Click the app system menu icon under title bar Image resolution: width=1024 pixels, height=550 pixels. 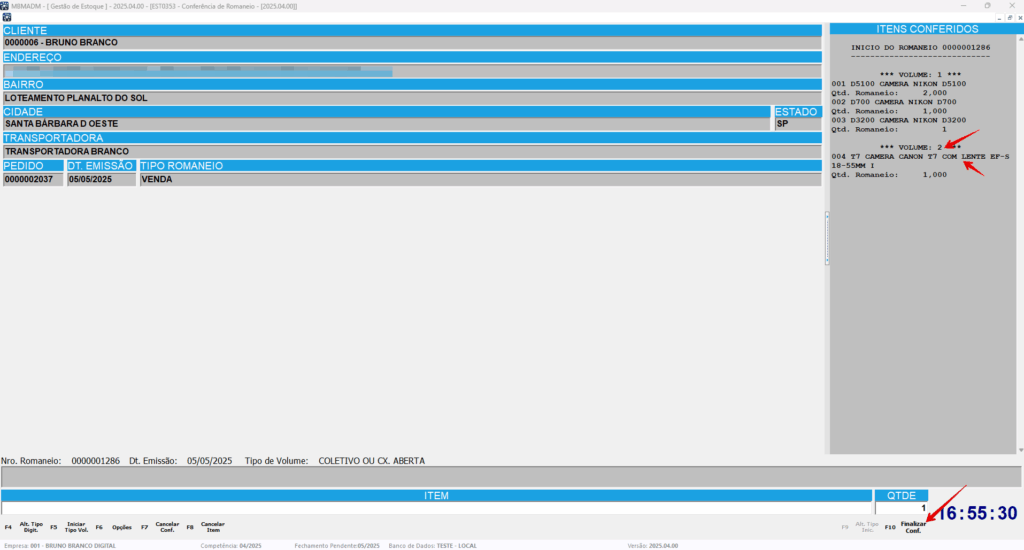pyautogui.click(x=7, y=18)
